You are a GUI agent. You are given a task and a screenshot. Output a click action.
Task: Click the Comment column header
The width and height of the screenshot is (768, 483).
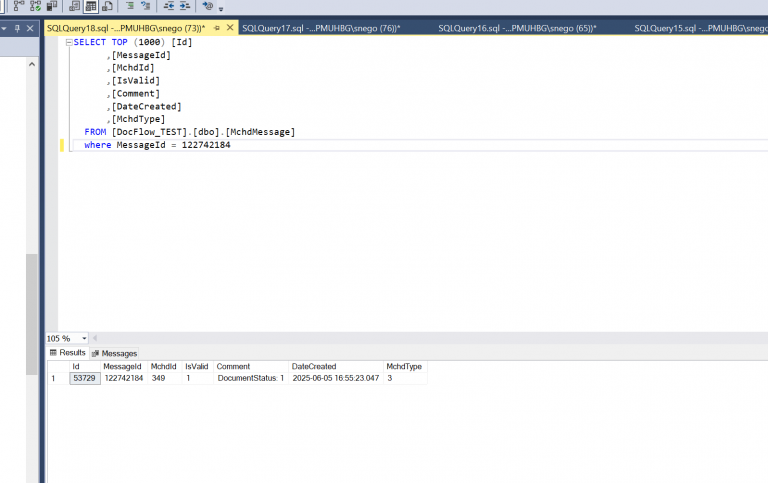coord(251,366)
